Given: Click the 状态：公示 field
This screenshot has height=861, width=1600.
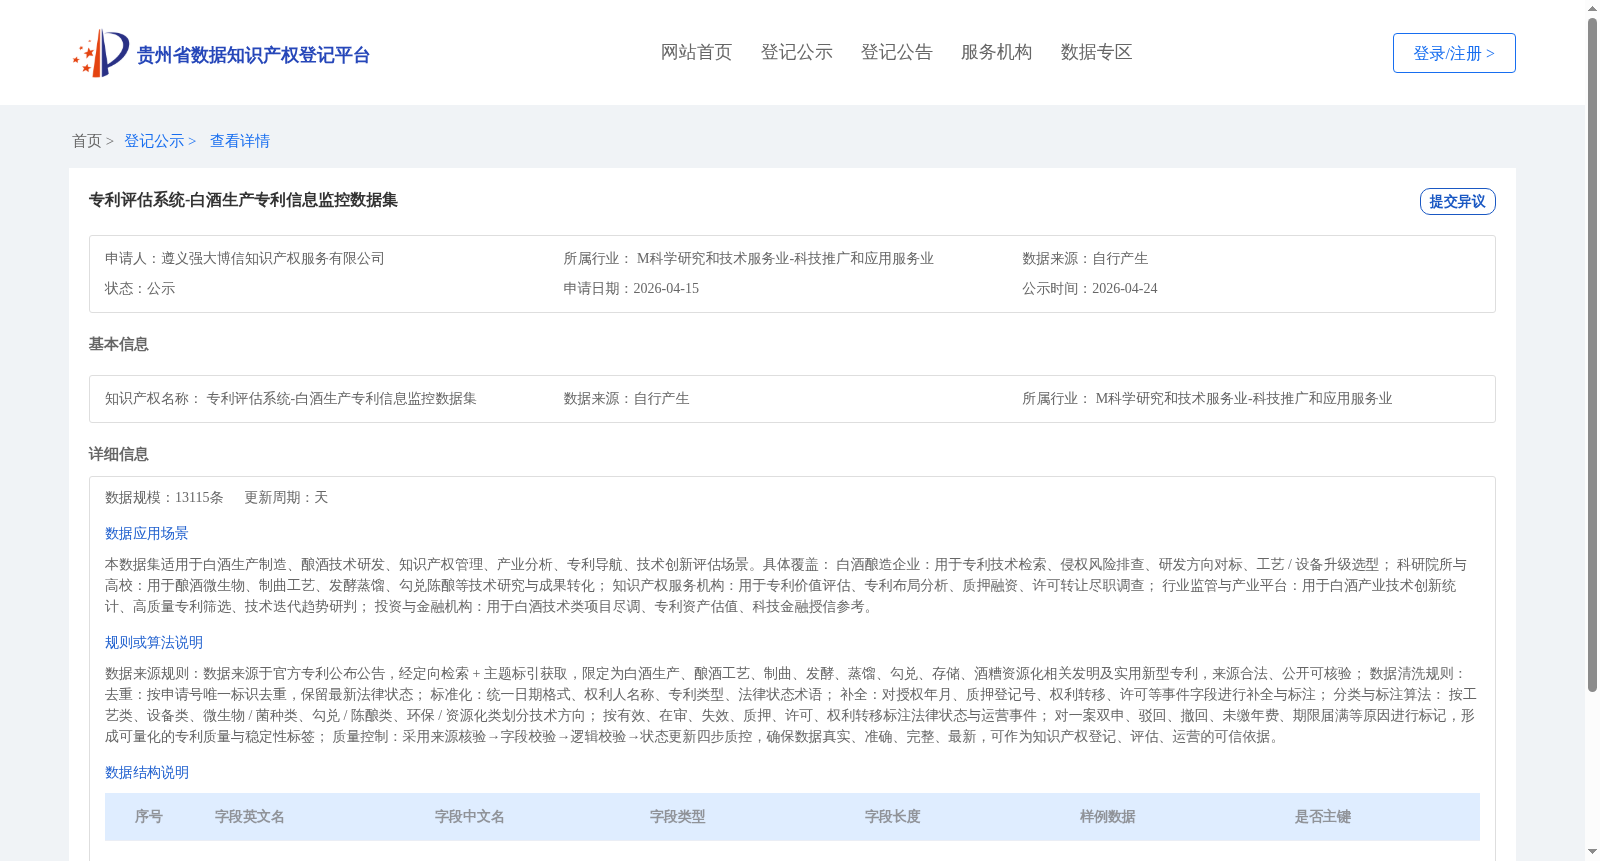Looking at the screenshot, I should pyautogui.click(x=140, y=288).
